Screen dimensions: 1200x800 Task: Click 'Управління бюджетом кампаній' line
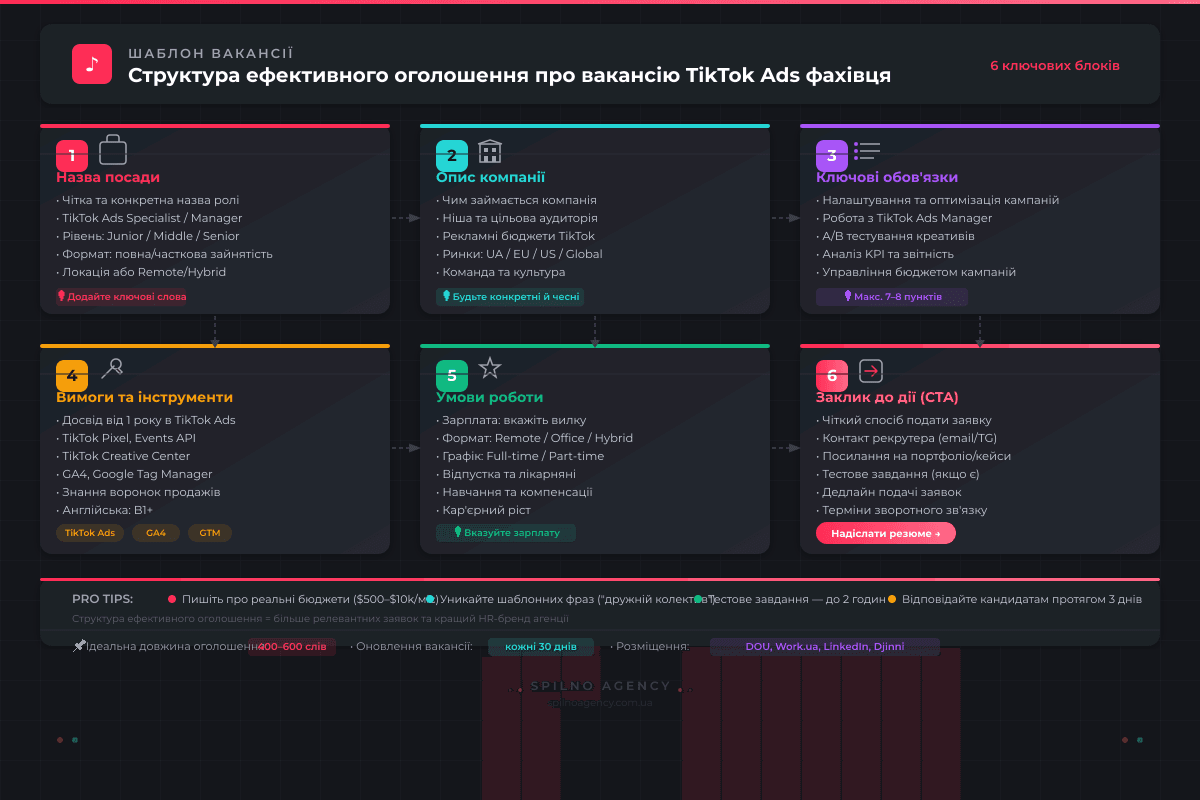(916, 272)
